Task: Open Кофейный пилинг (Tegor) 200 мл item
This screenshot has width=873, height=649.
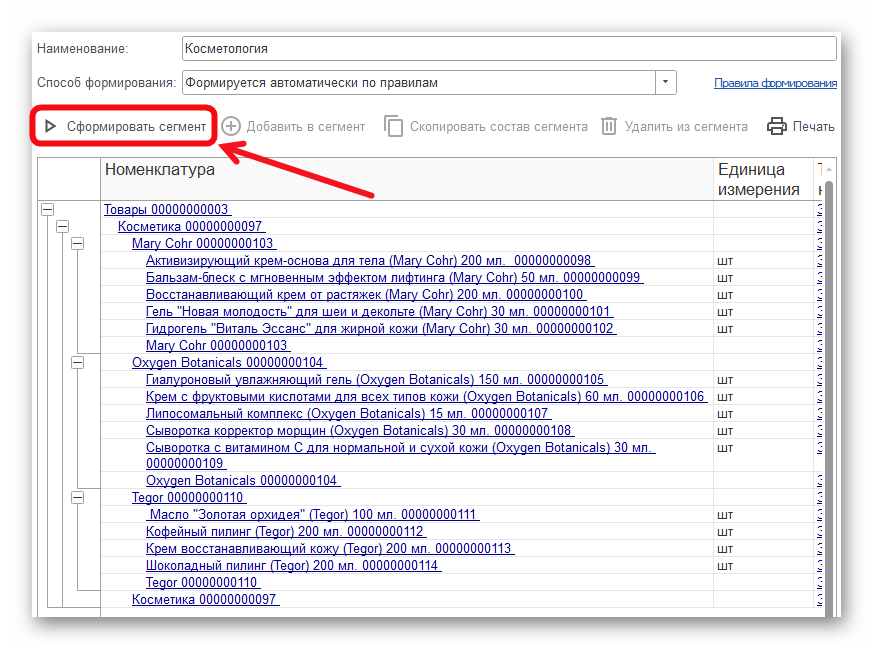Action: pyautogui.click(x=284, y=532)
